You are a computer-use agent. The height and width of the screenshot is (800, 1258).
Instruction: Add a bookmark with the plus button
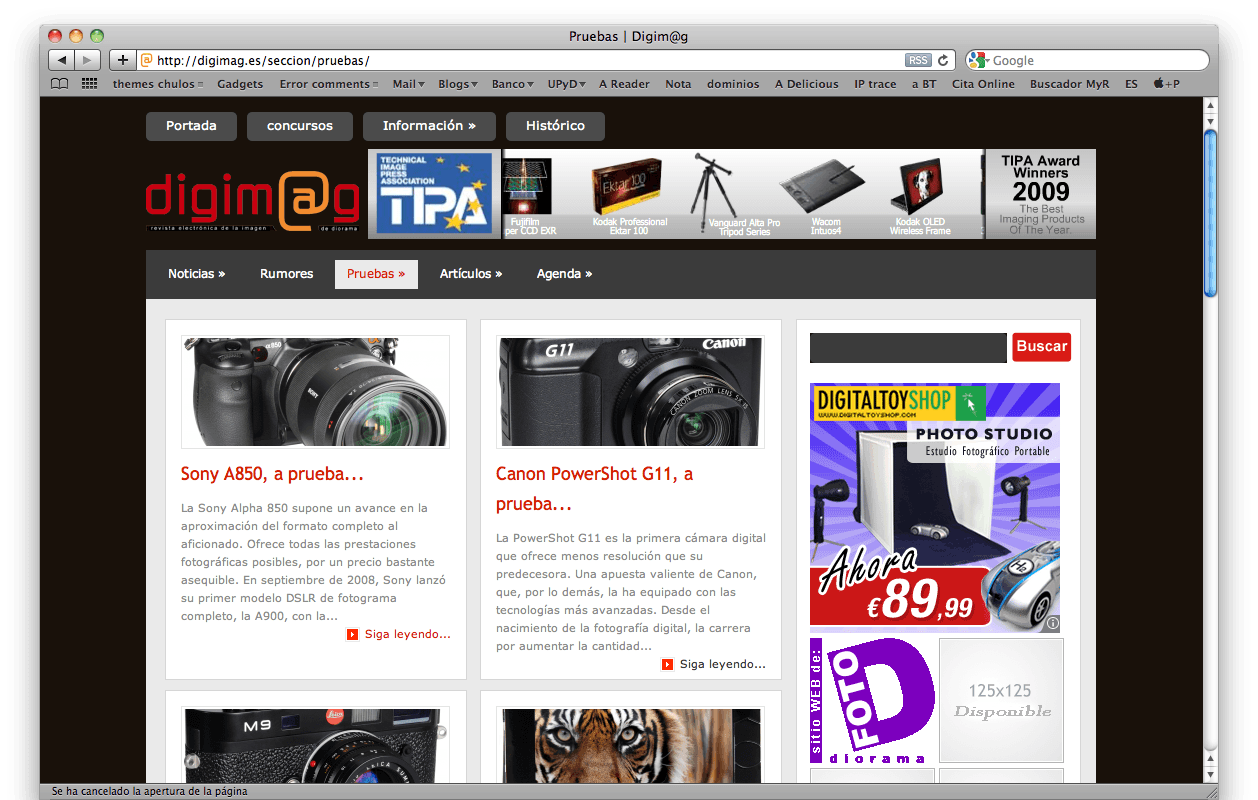pyautogui.click(x=123, y=60)
